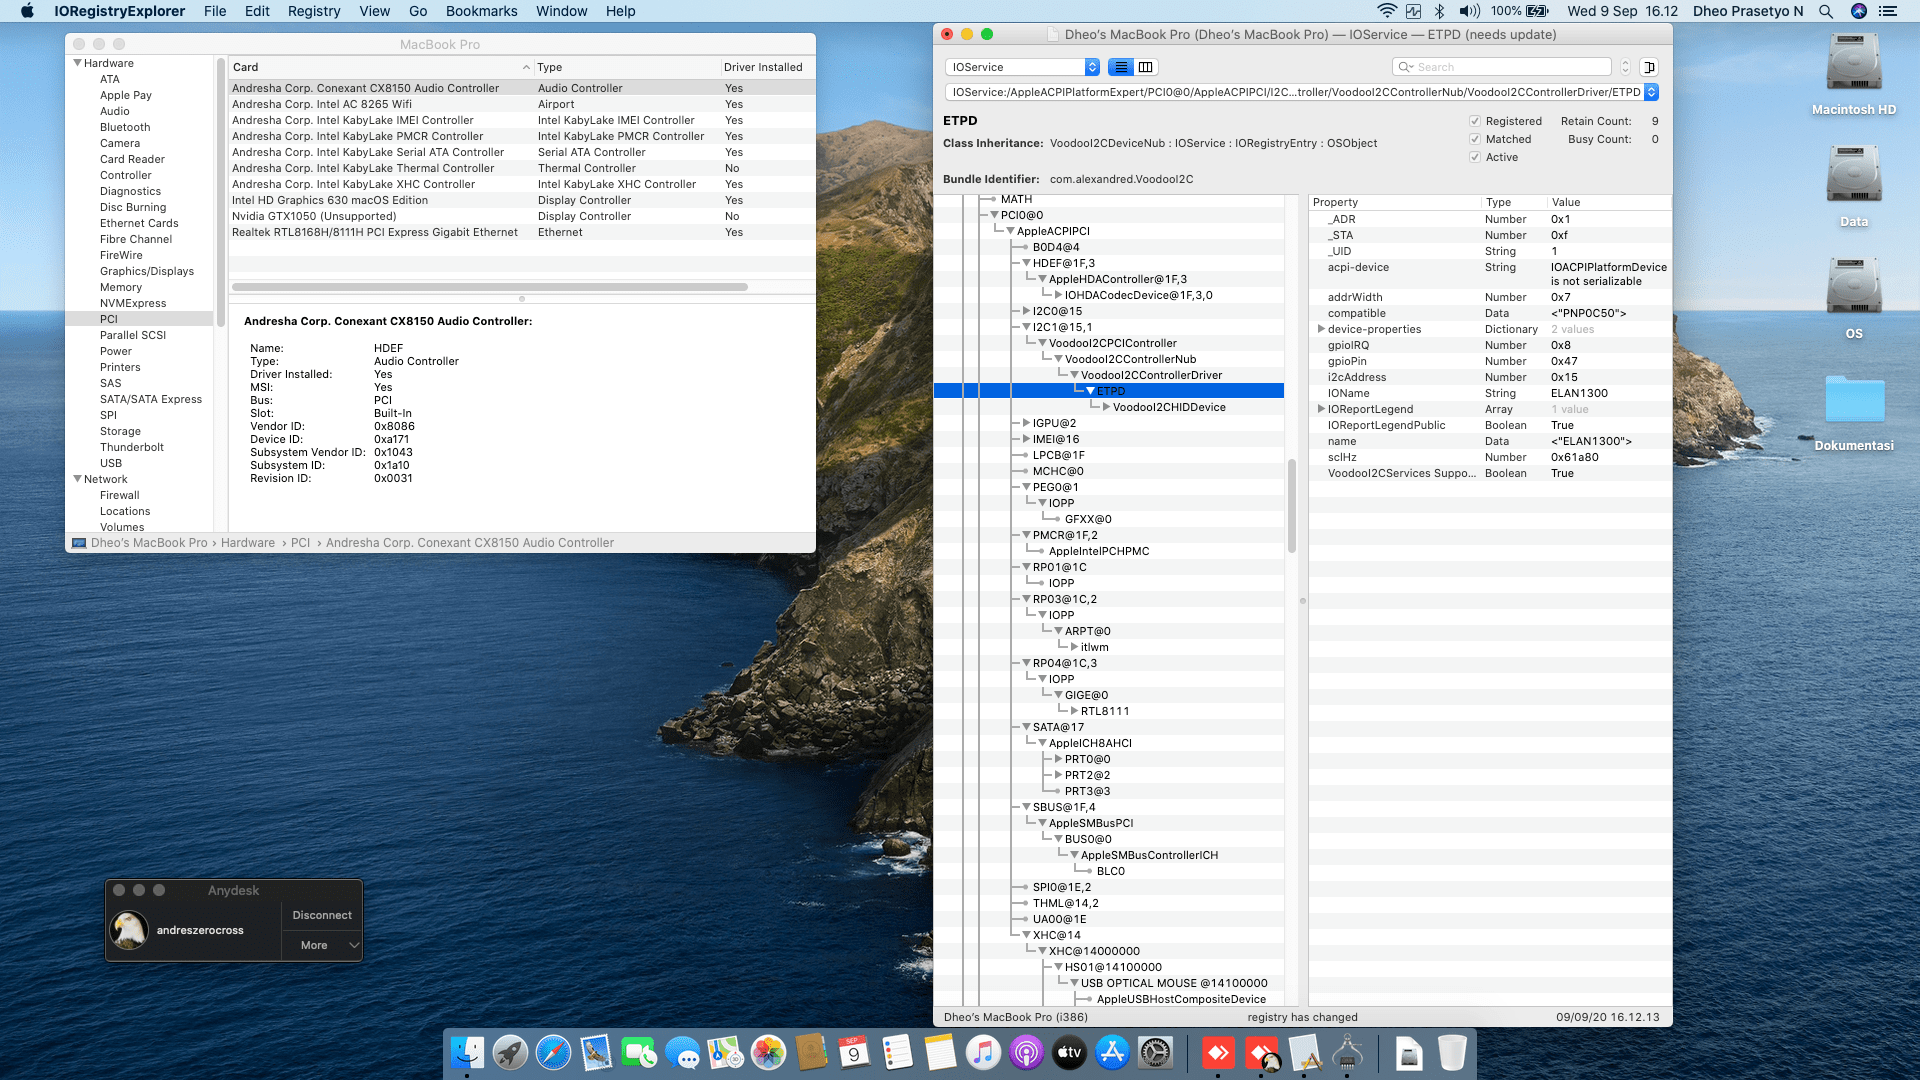This screenshot has height=1080, width=1920.
Task: Open Reminders from the Dock
Action: click(x=897, y=1052)
